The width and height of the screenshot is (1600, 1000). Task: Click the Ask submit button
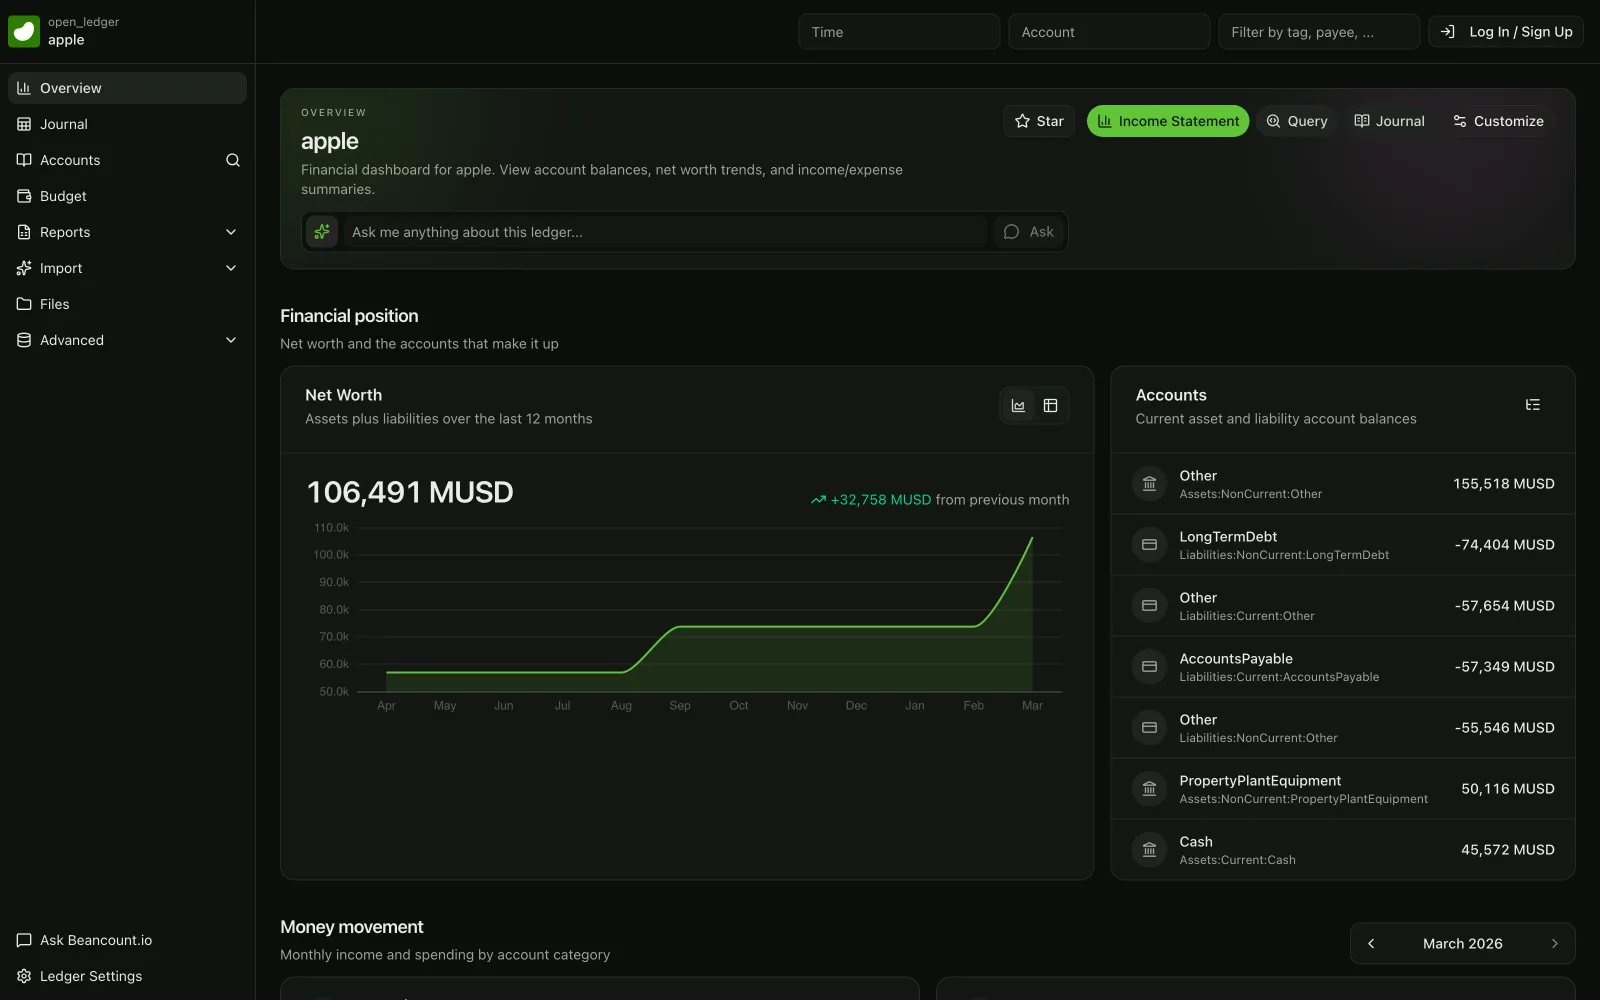[1029, 232]
